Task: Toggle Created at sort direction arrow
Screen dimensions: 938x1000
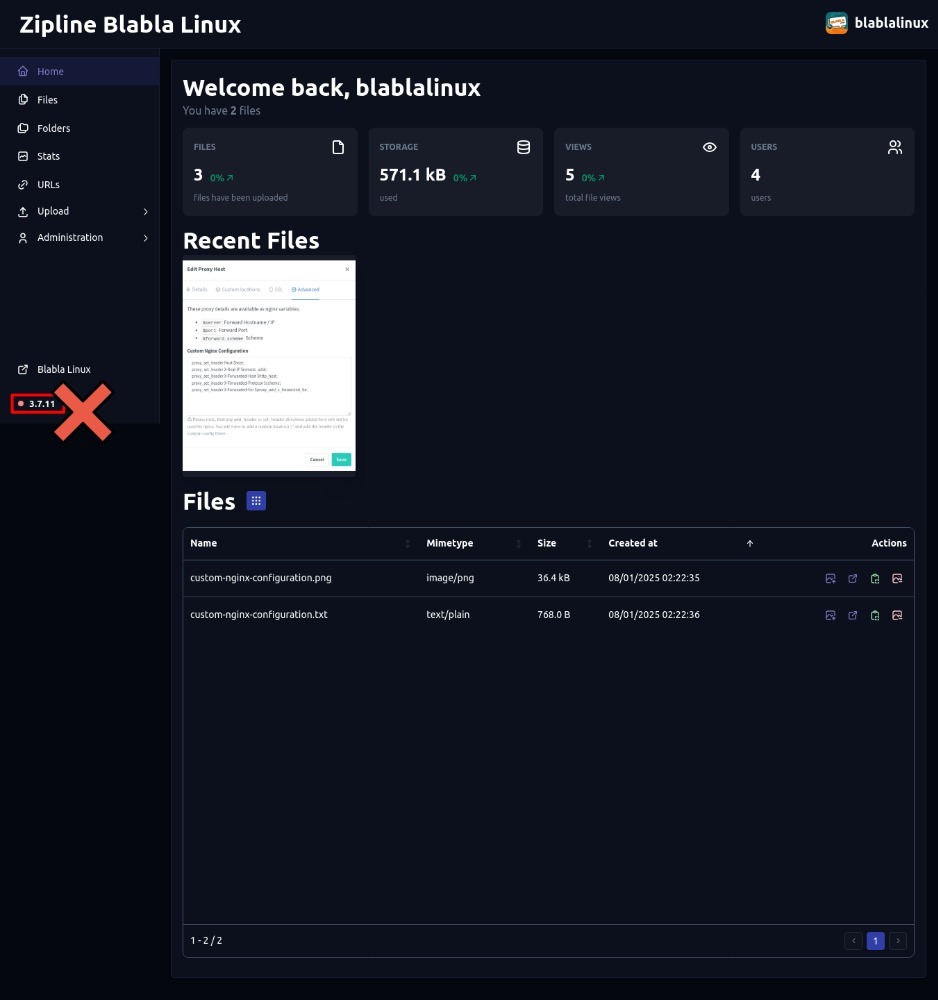Action: pos(750,543)
